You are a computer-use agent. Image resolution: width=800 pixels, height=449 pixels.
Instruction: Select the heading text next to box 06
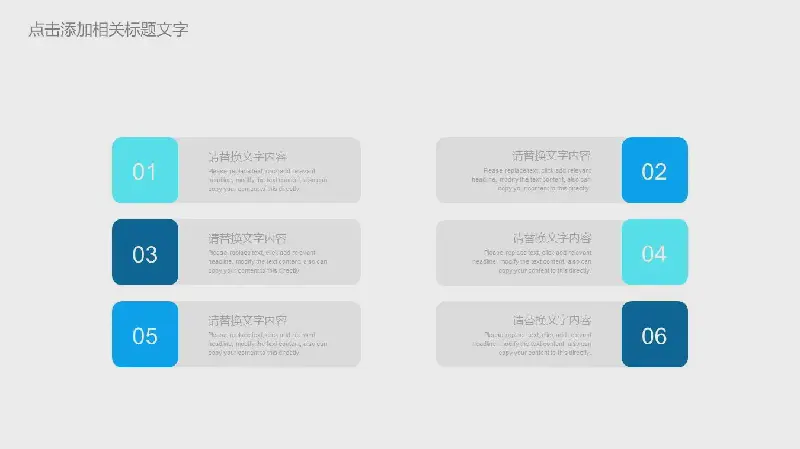(551, 320)
